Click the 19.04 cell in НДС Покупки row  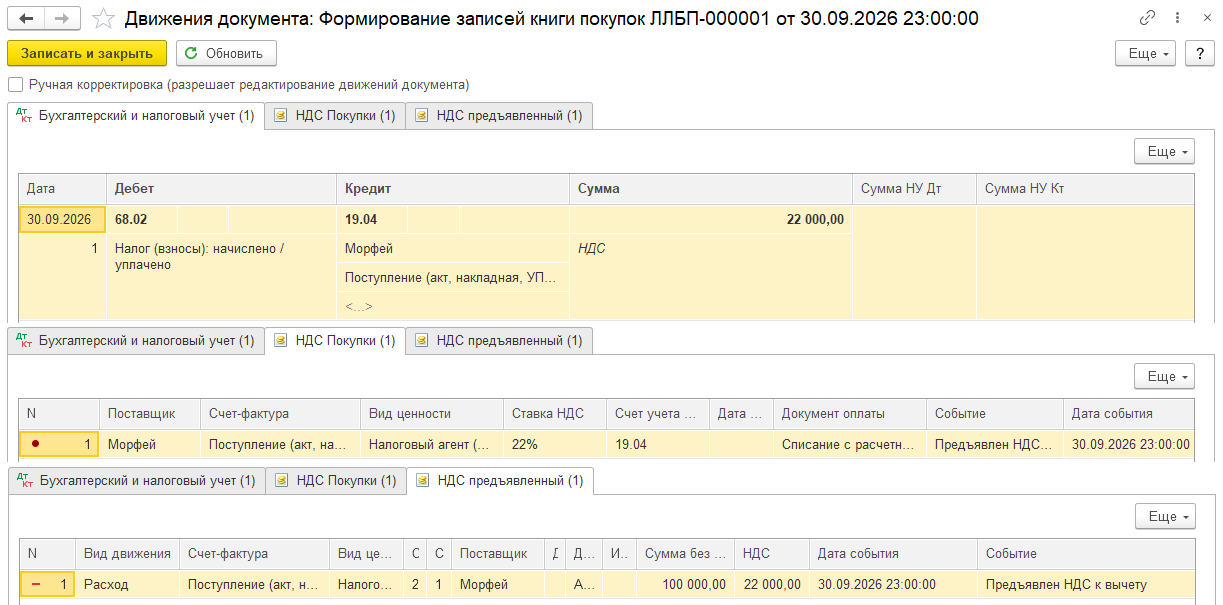tap(657, 444)
